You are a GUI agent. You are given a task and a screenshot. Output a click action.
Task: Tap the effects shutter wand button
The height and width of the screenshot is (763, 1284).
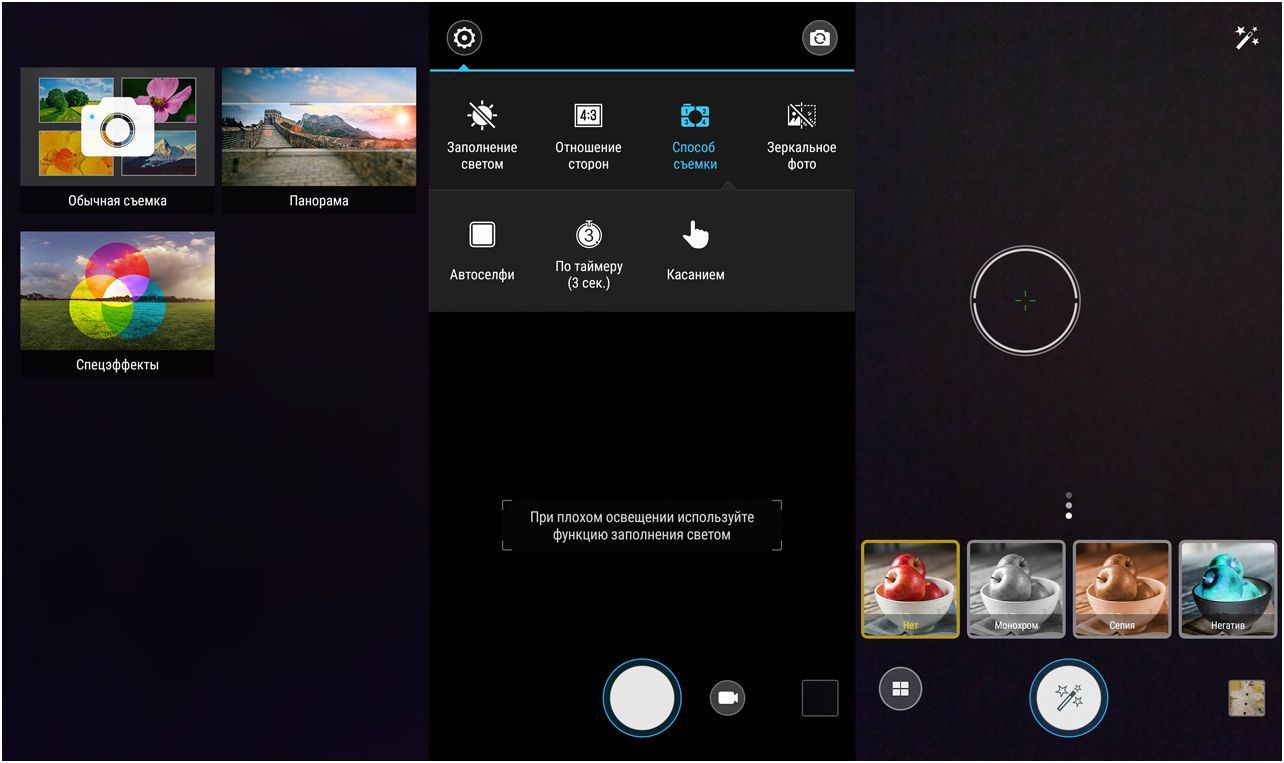1069,697
